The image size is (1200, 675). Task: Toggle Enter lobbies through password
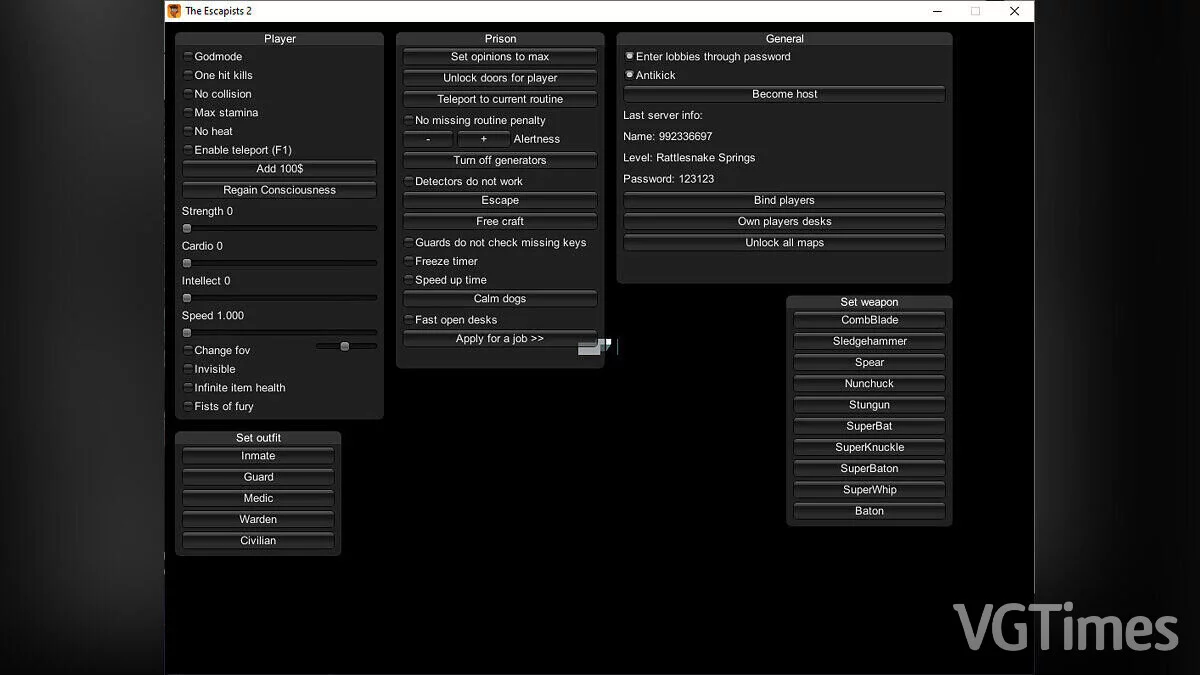(x=629, y=57)
